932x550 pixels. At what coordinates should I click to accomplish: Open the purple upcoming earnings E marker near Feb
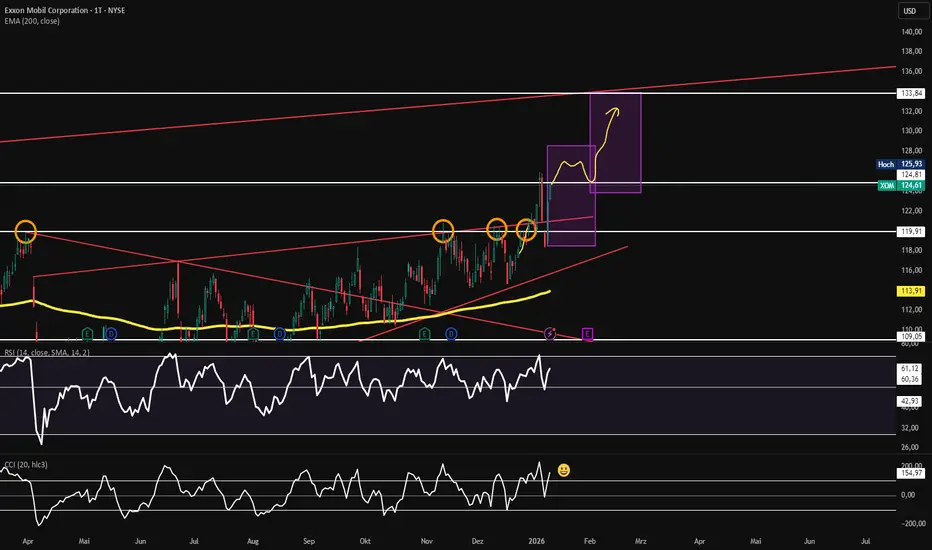click(587, 334)
